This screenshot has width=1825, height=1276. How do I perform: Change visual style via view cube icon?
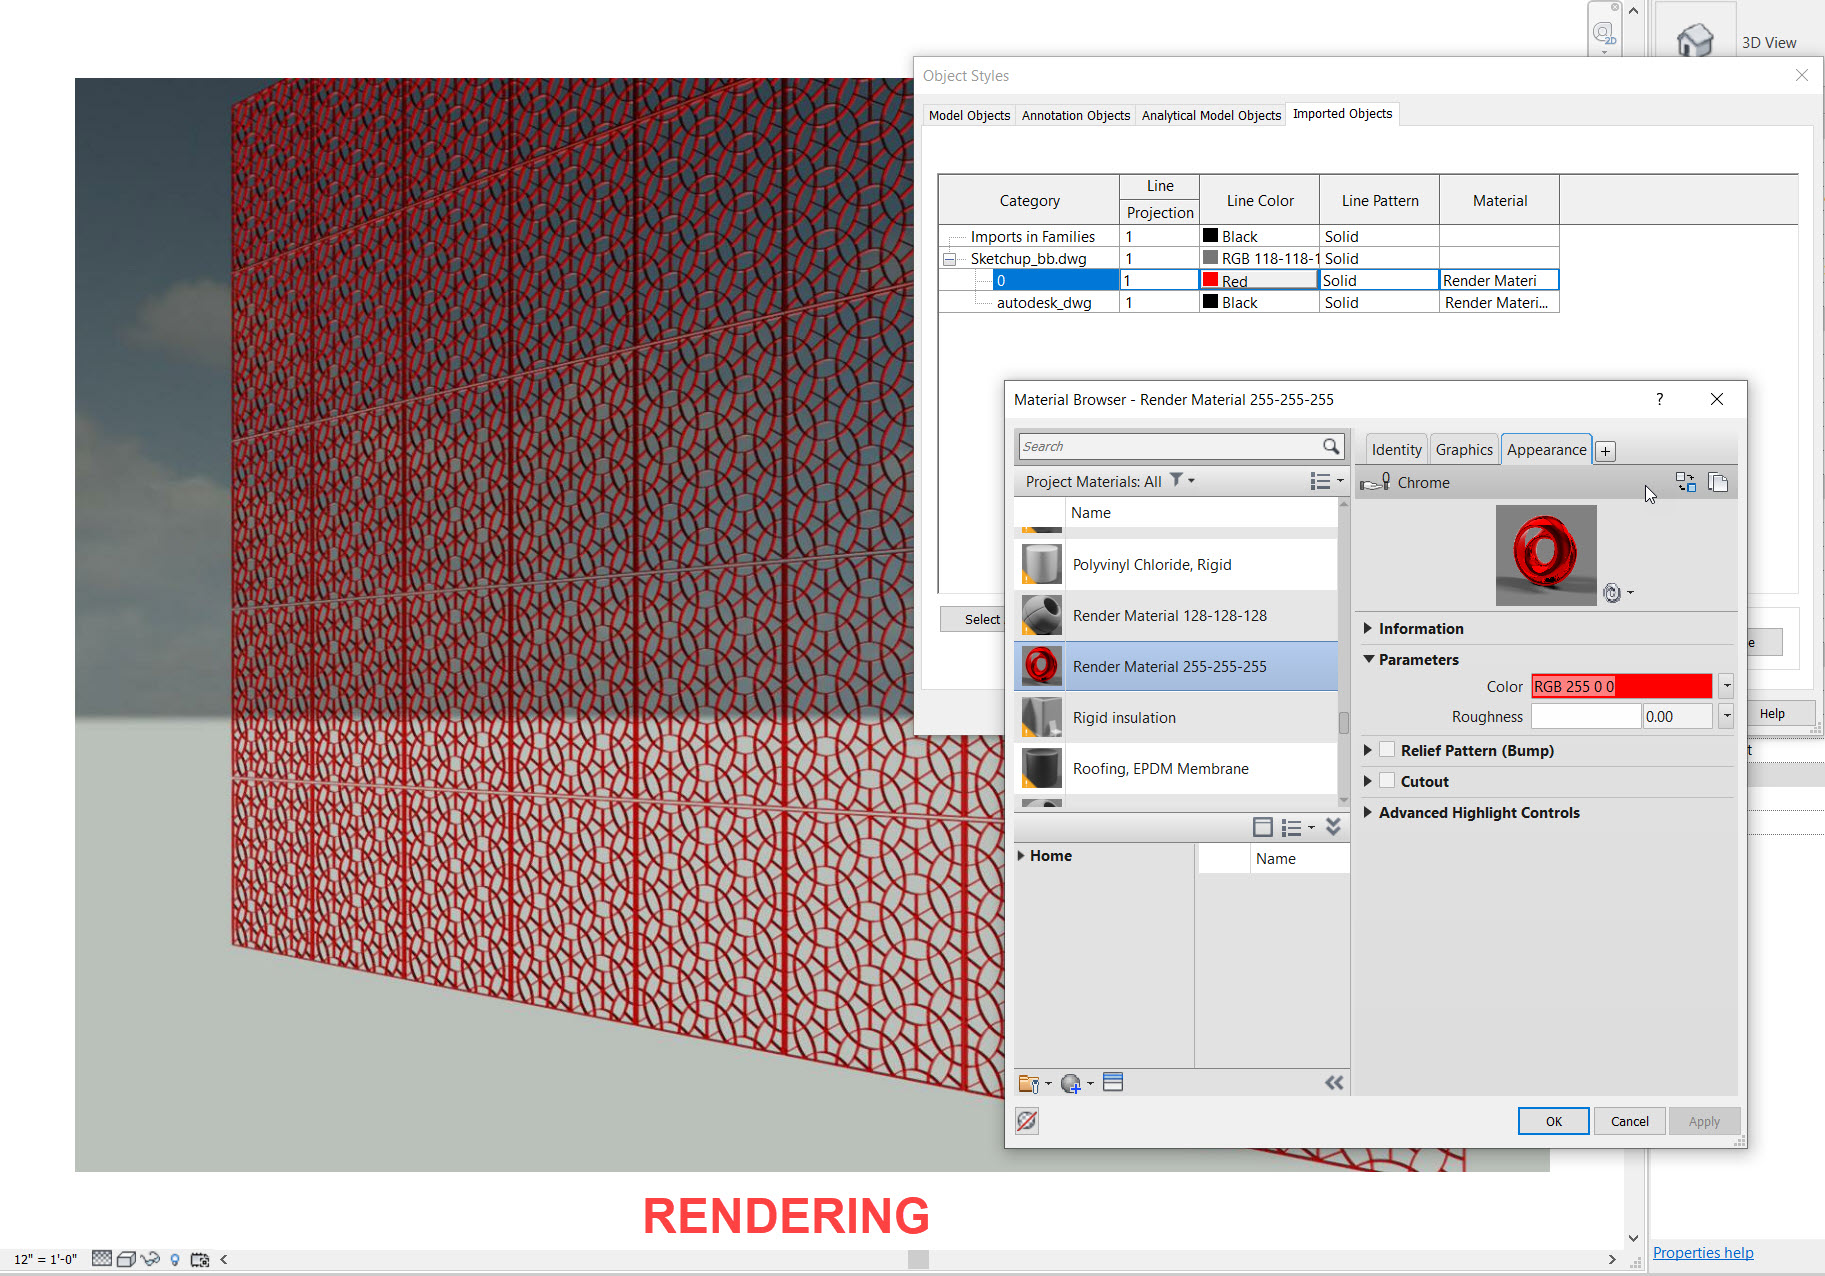[127, 1259]
